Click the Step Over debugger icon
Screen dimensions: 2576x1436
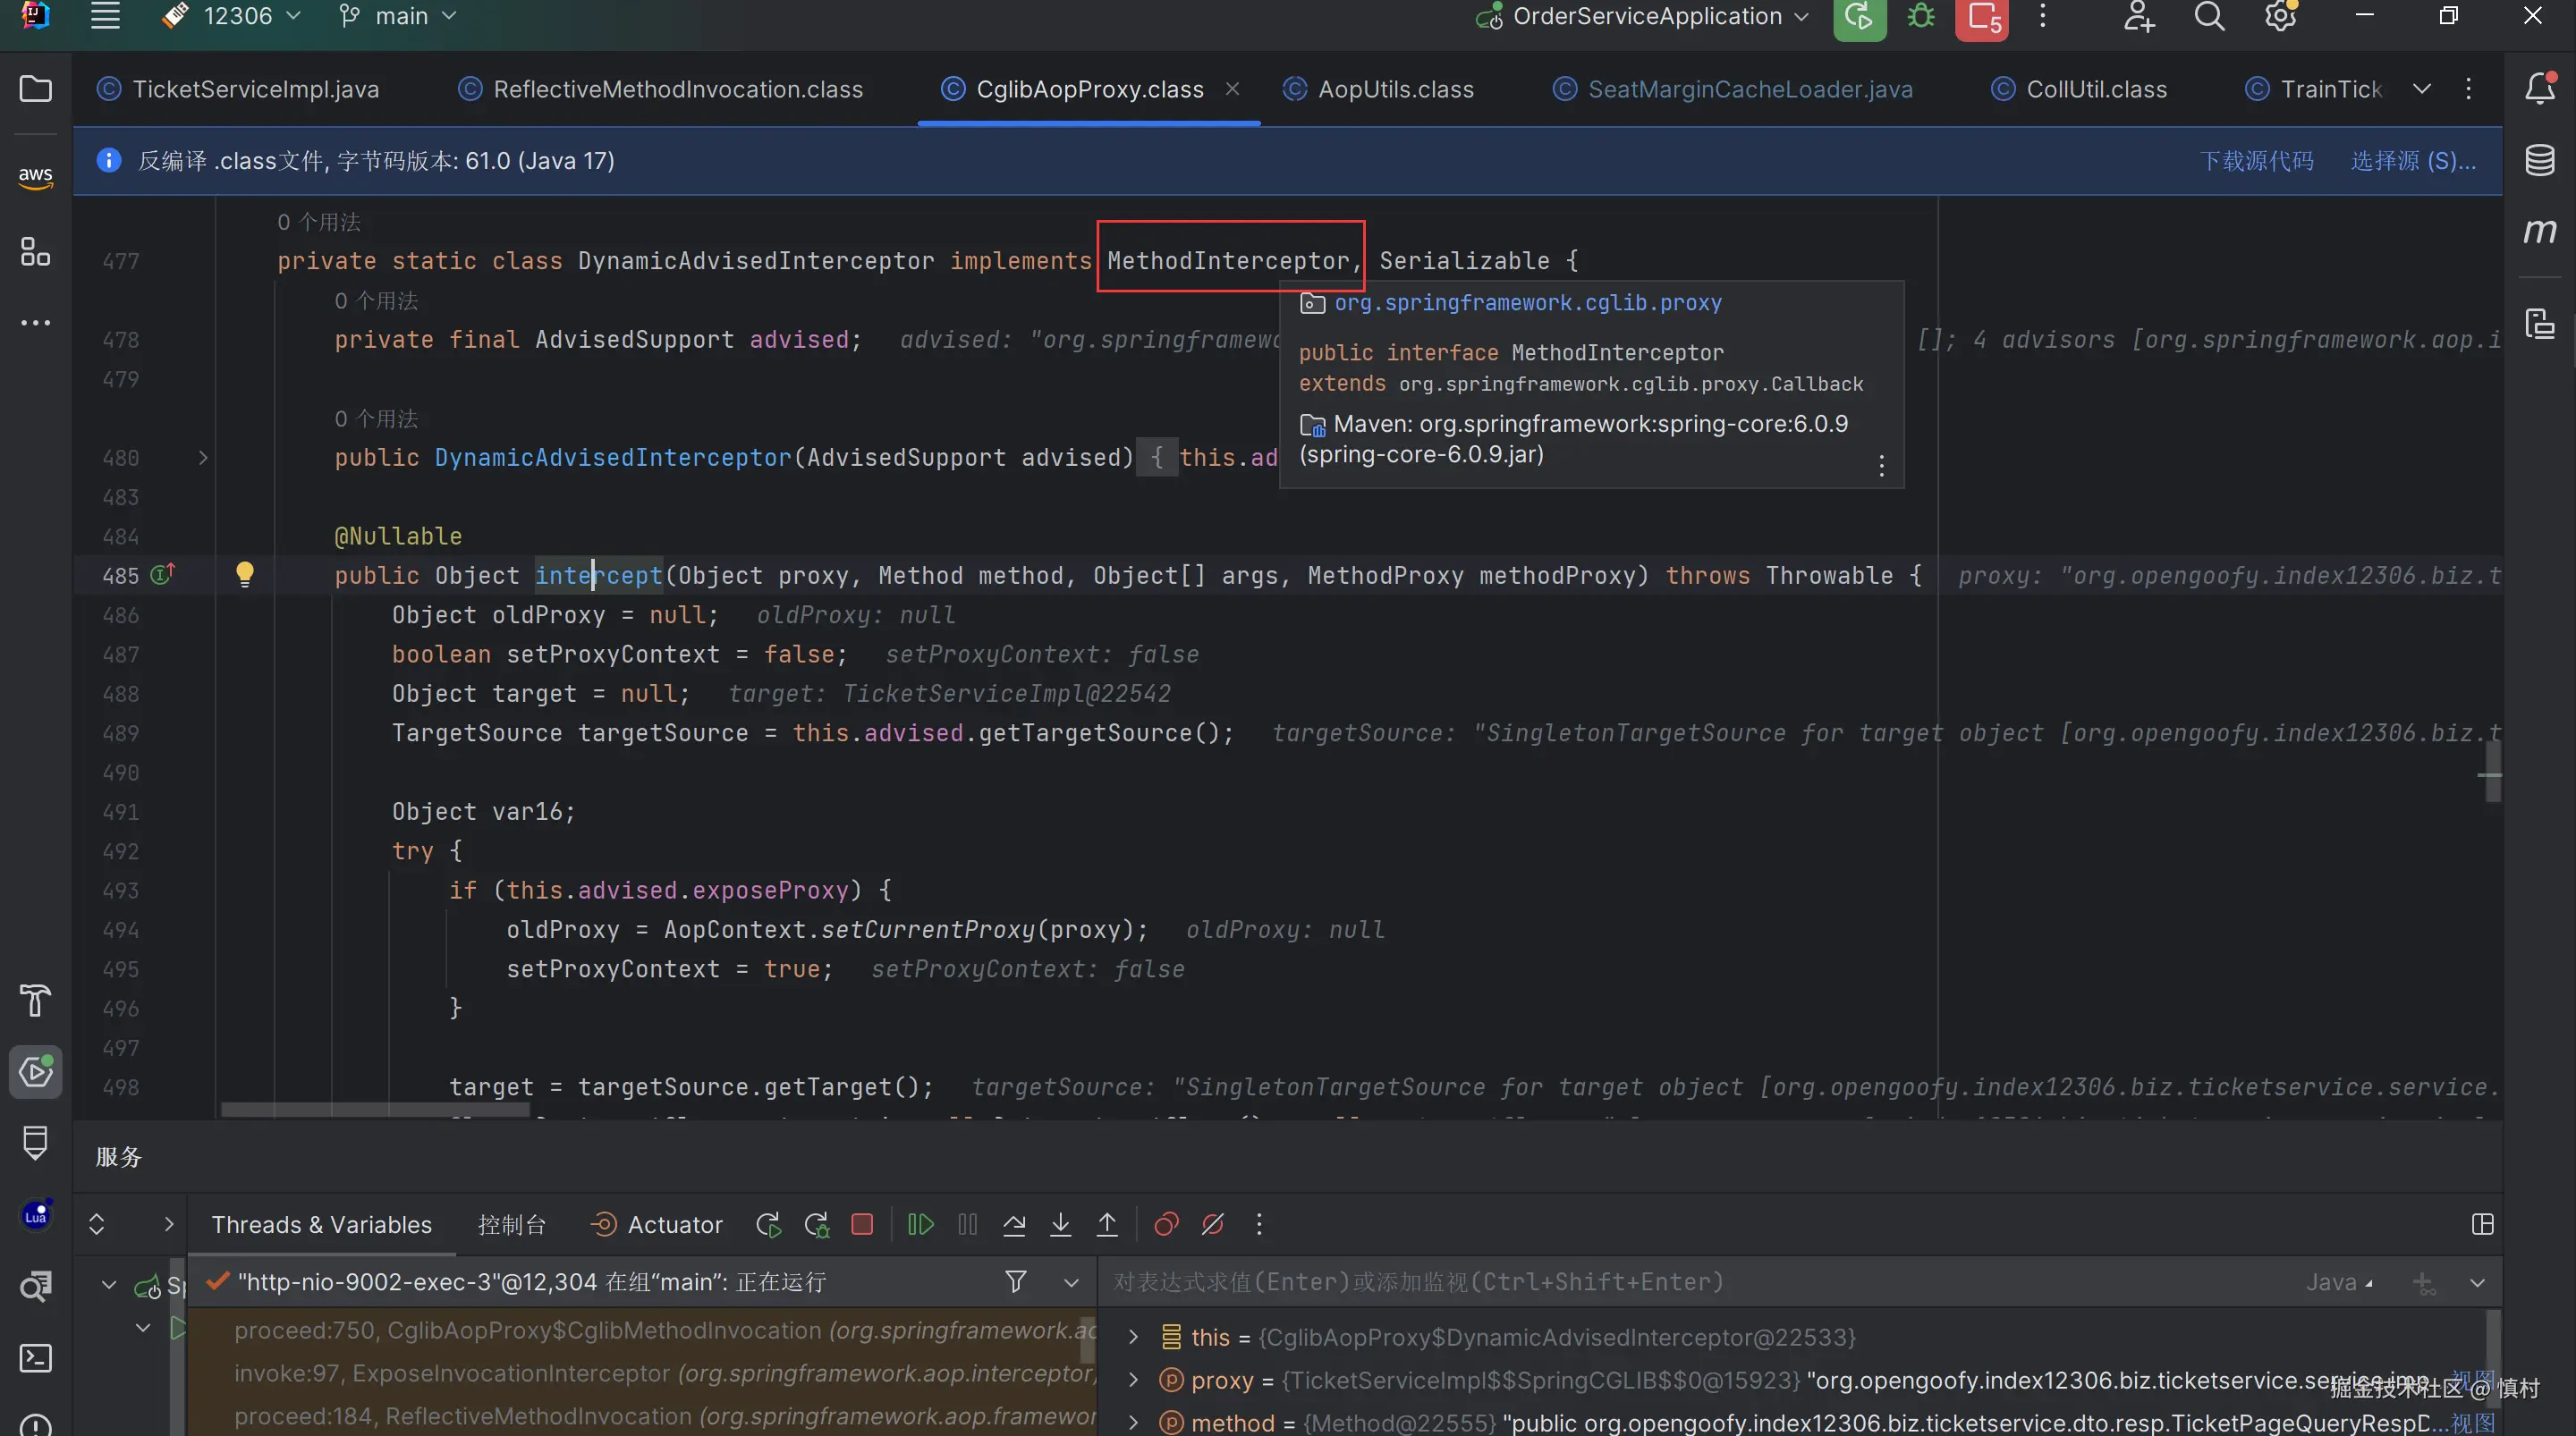(x=1014, y=1224)
